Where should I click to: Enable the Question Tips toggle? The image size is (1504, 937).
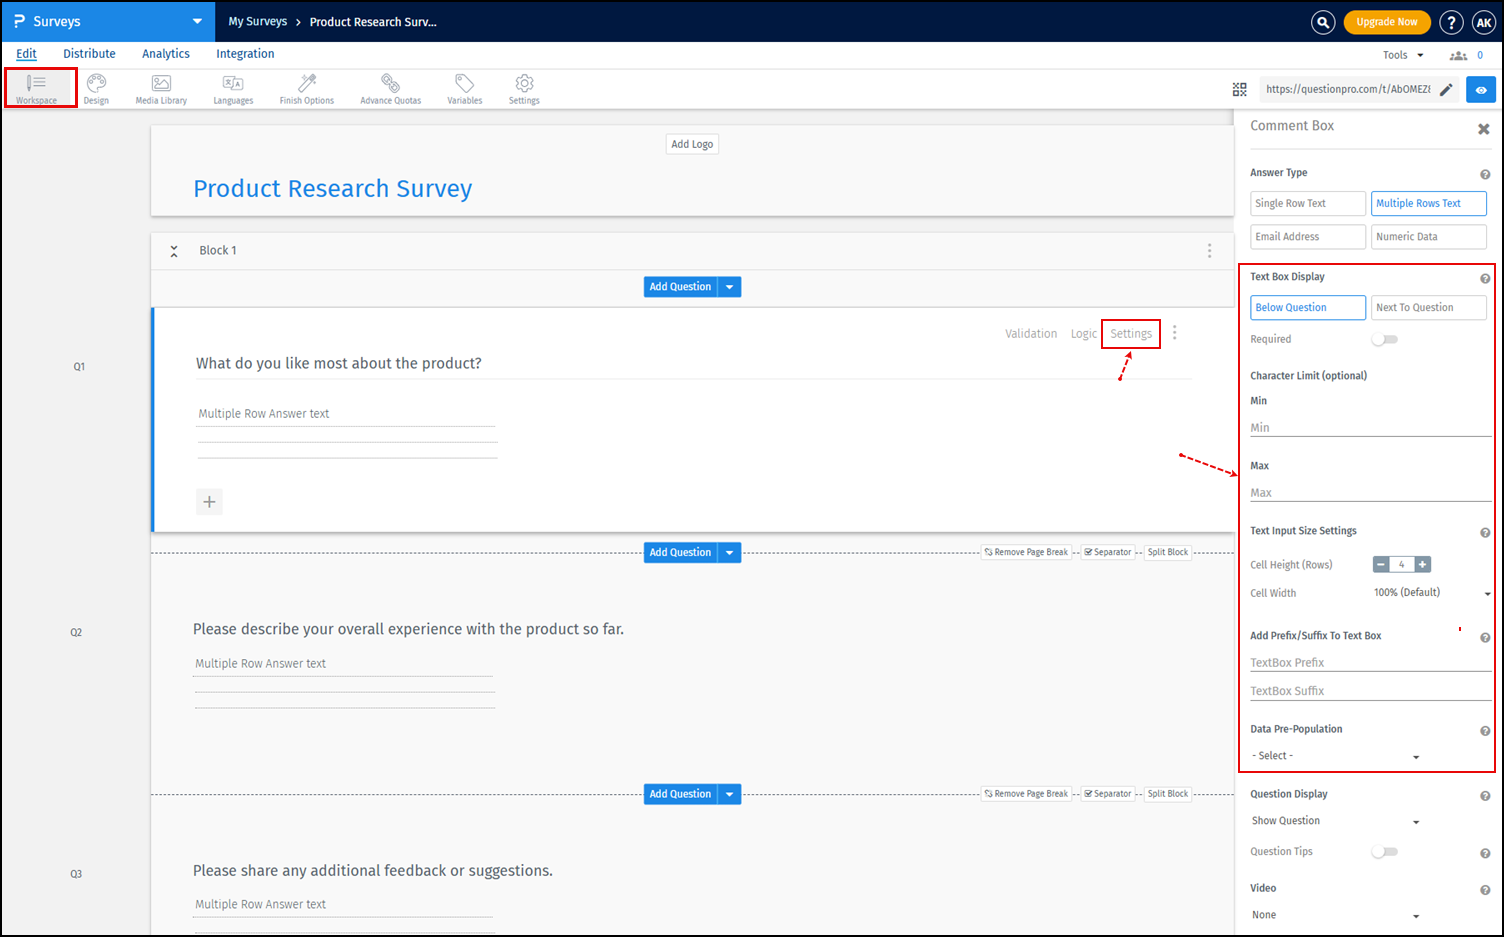coord(1384,851)
